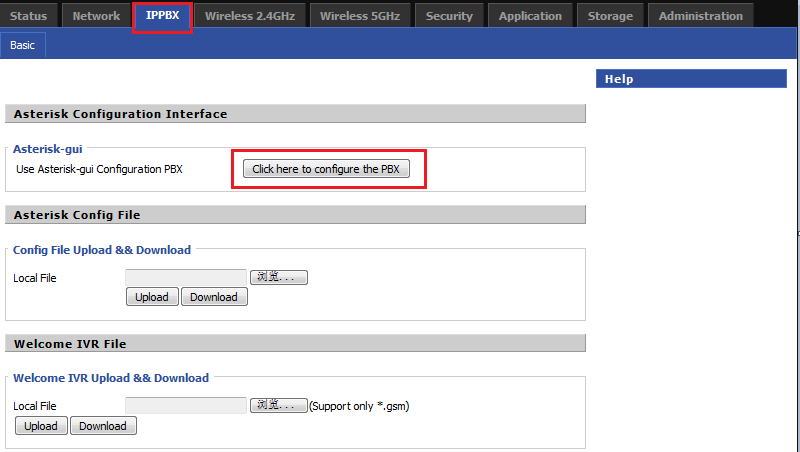This screenshot has height=452, width=800.
Task: Download the Welcome IVR file
Action: click(103, 426)
